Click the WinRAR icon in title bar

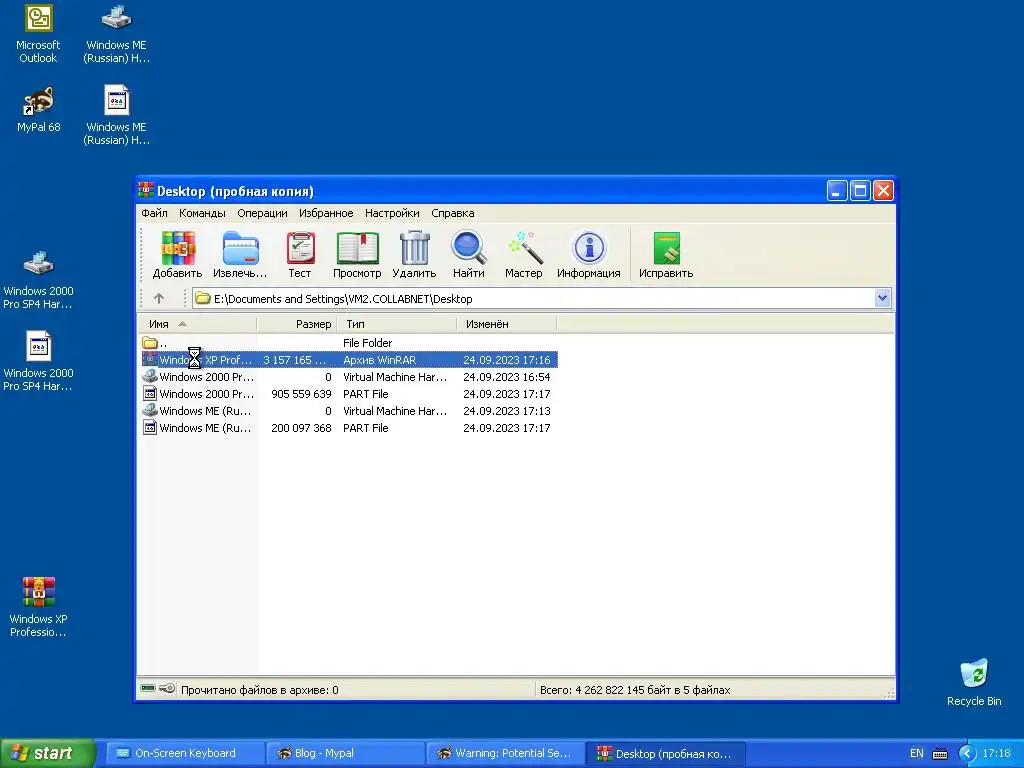pyautogui.click(x=146, y=191)
